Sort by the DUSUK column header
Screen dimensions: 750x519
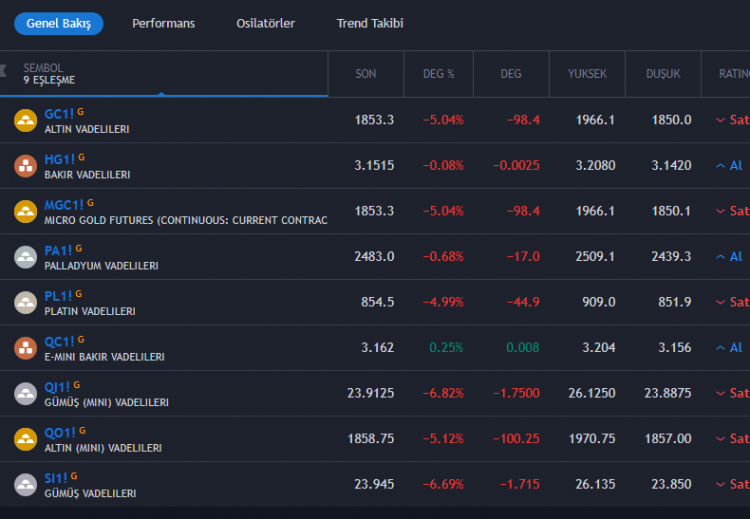click(x=663, y=74)
